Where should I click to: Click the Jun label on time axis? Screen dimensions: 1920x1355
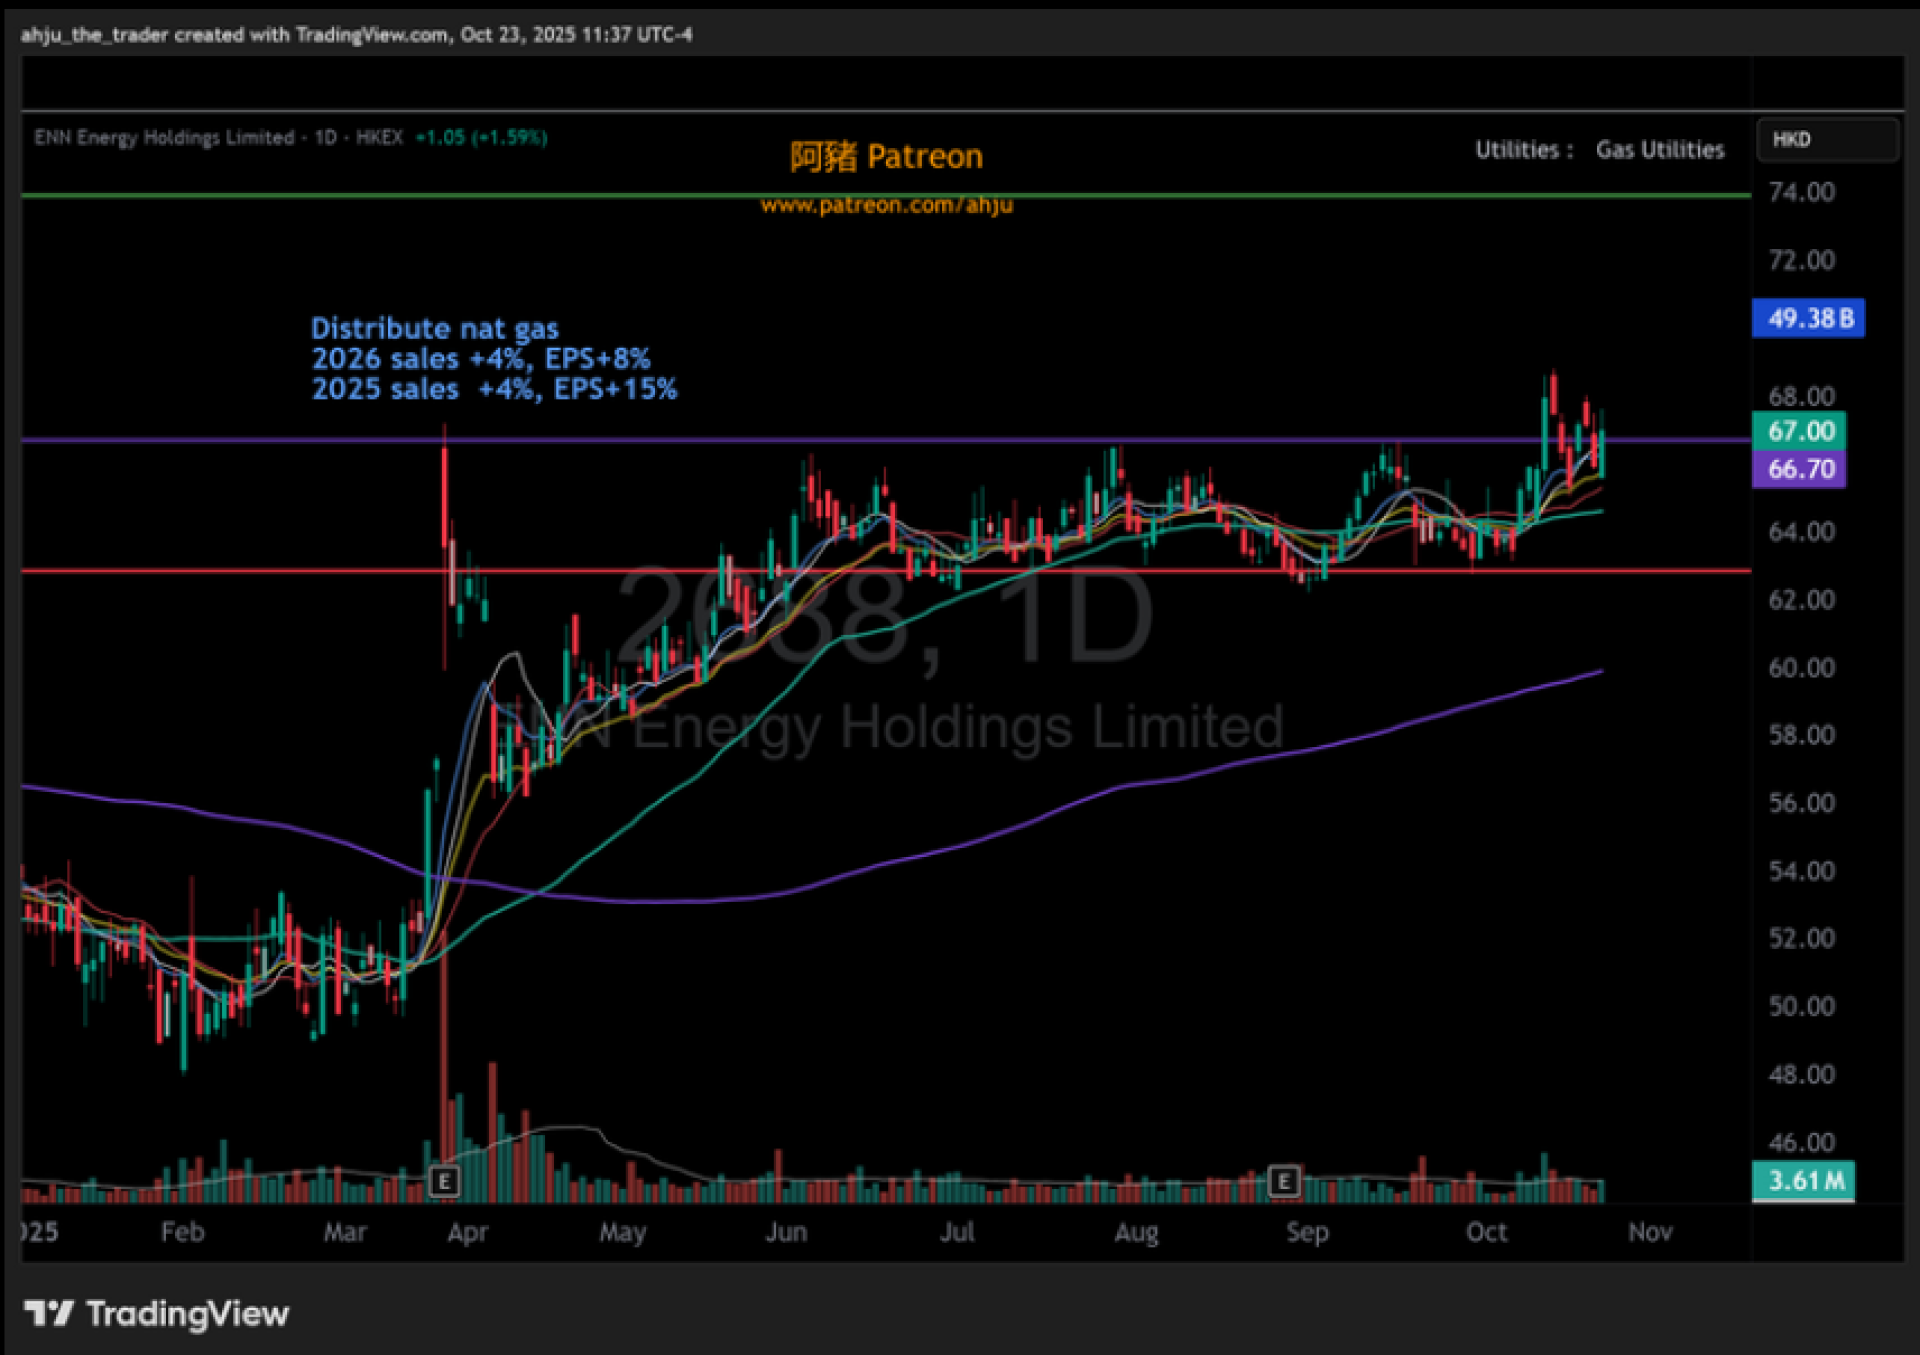pyautogui.click(x=786, y=1232)
